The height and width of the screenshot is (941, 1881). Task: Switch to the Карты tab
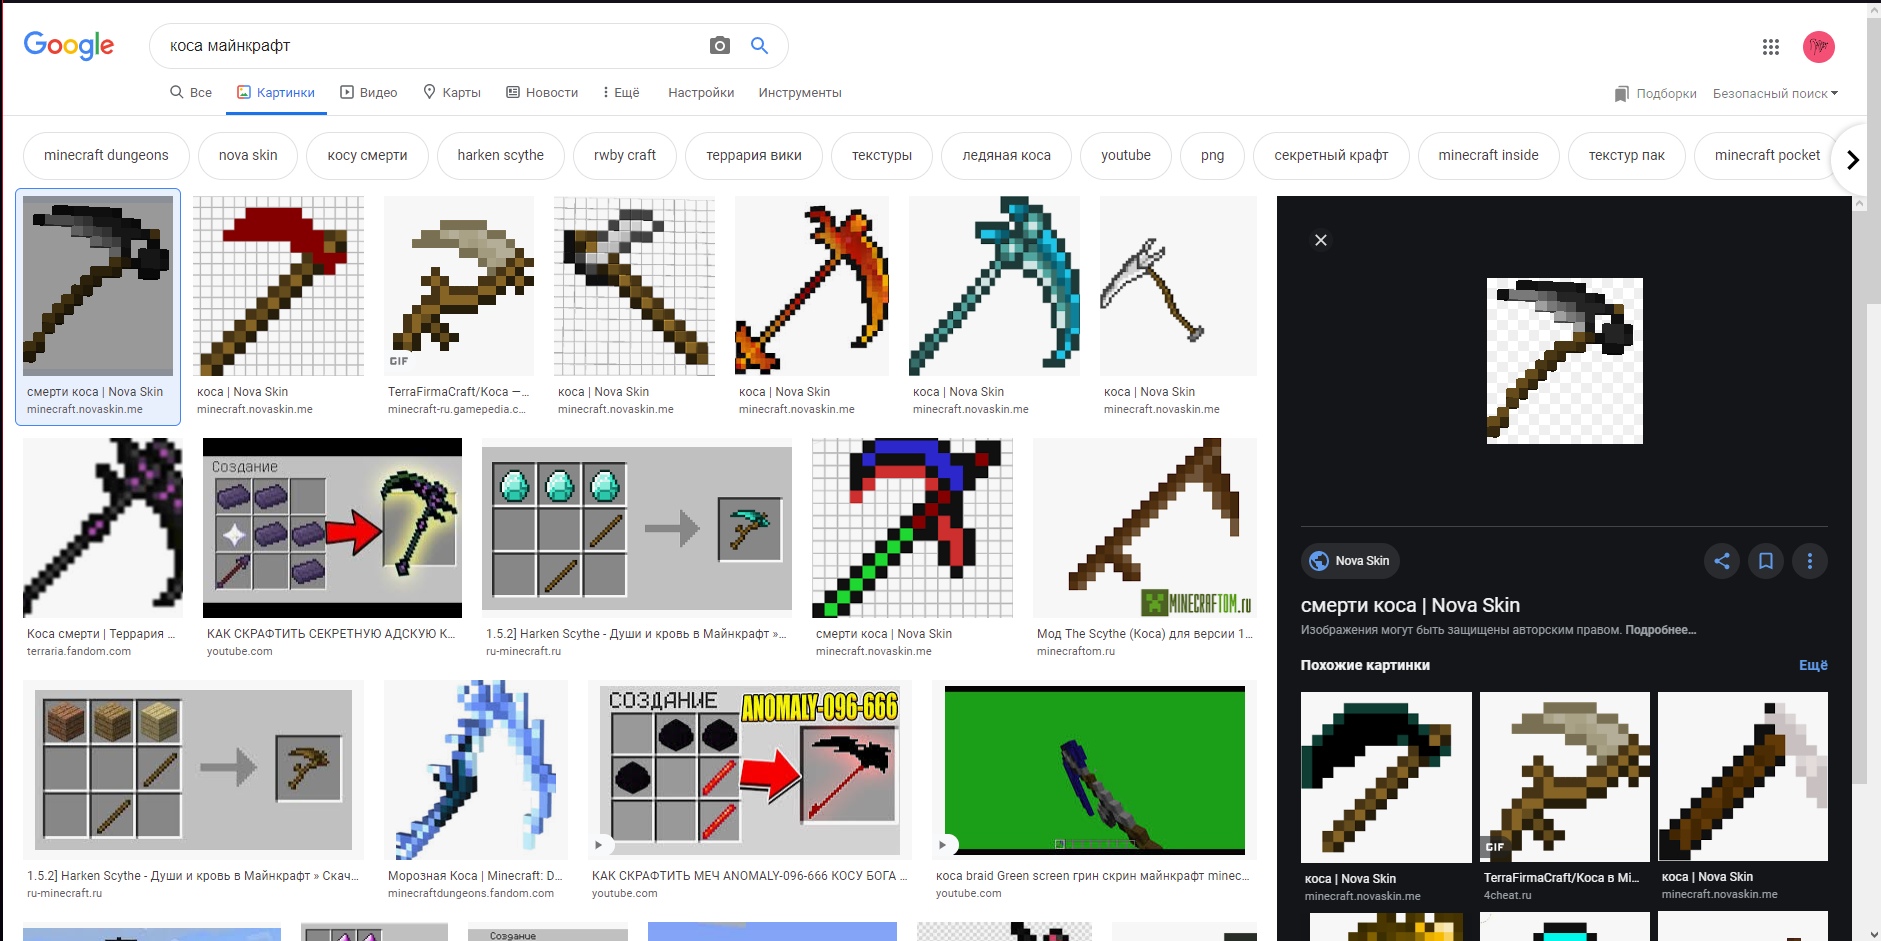452,92
